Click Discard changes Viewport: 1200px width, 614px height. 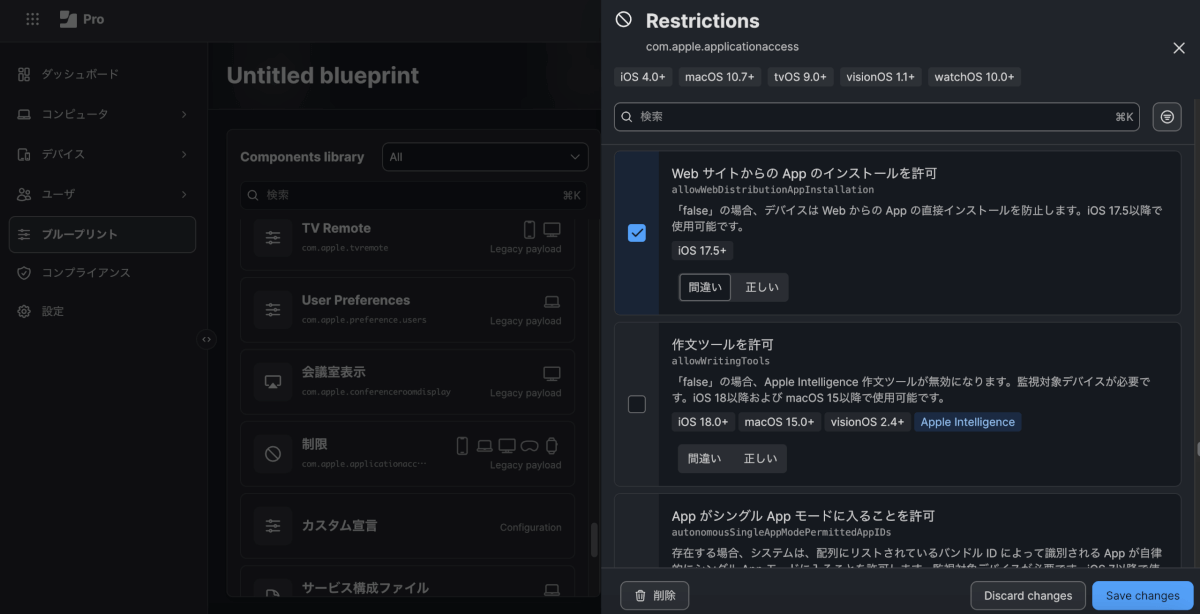pyautogui.click(x=1028, y=596)
